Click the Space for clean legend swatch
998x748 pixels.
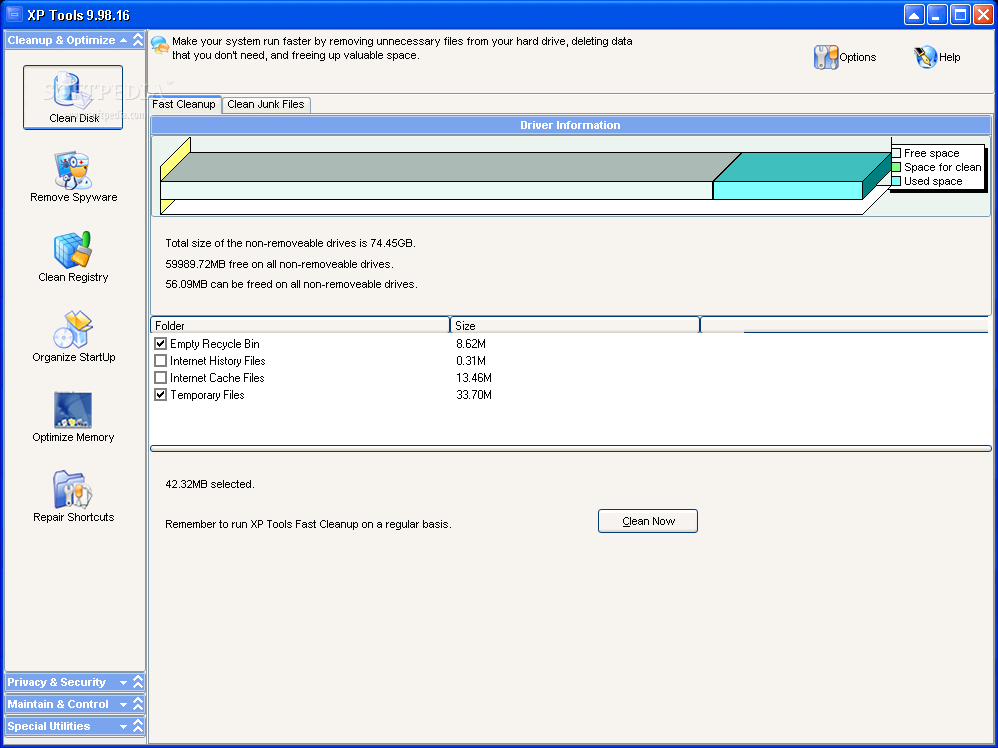(x=896, y=167)
